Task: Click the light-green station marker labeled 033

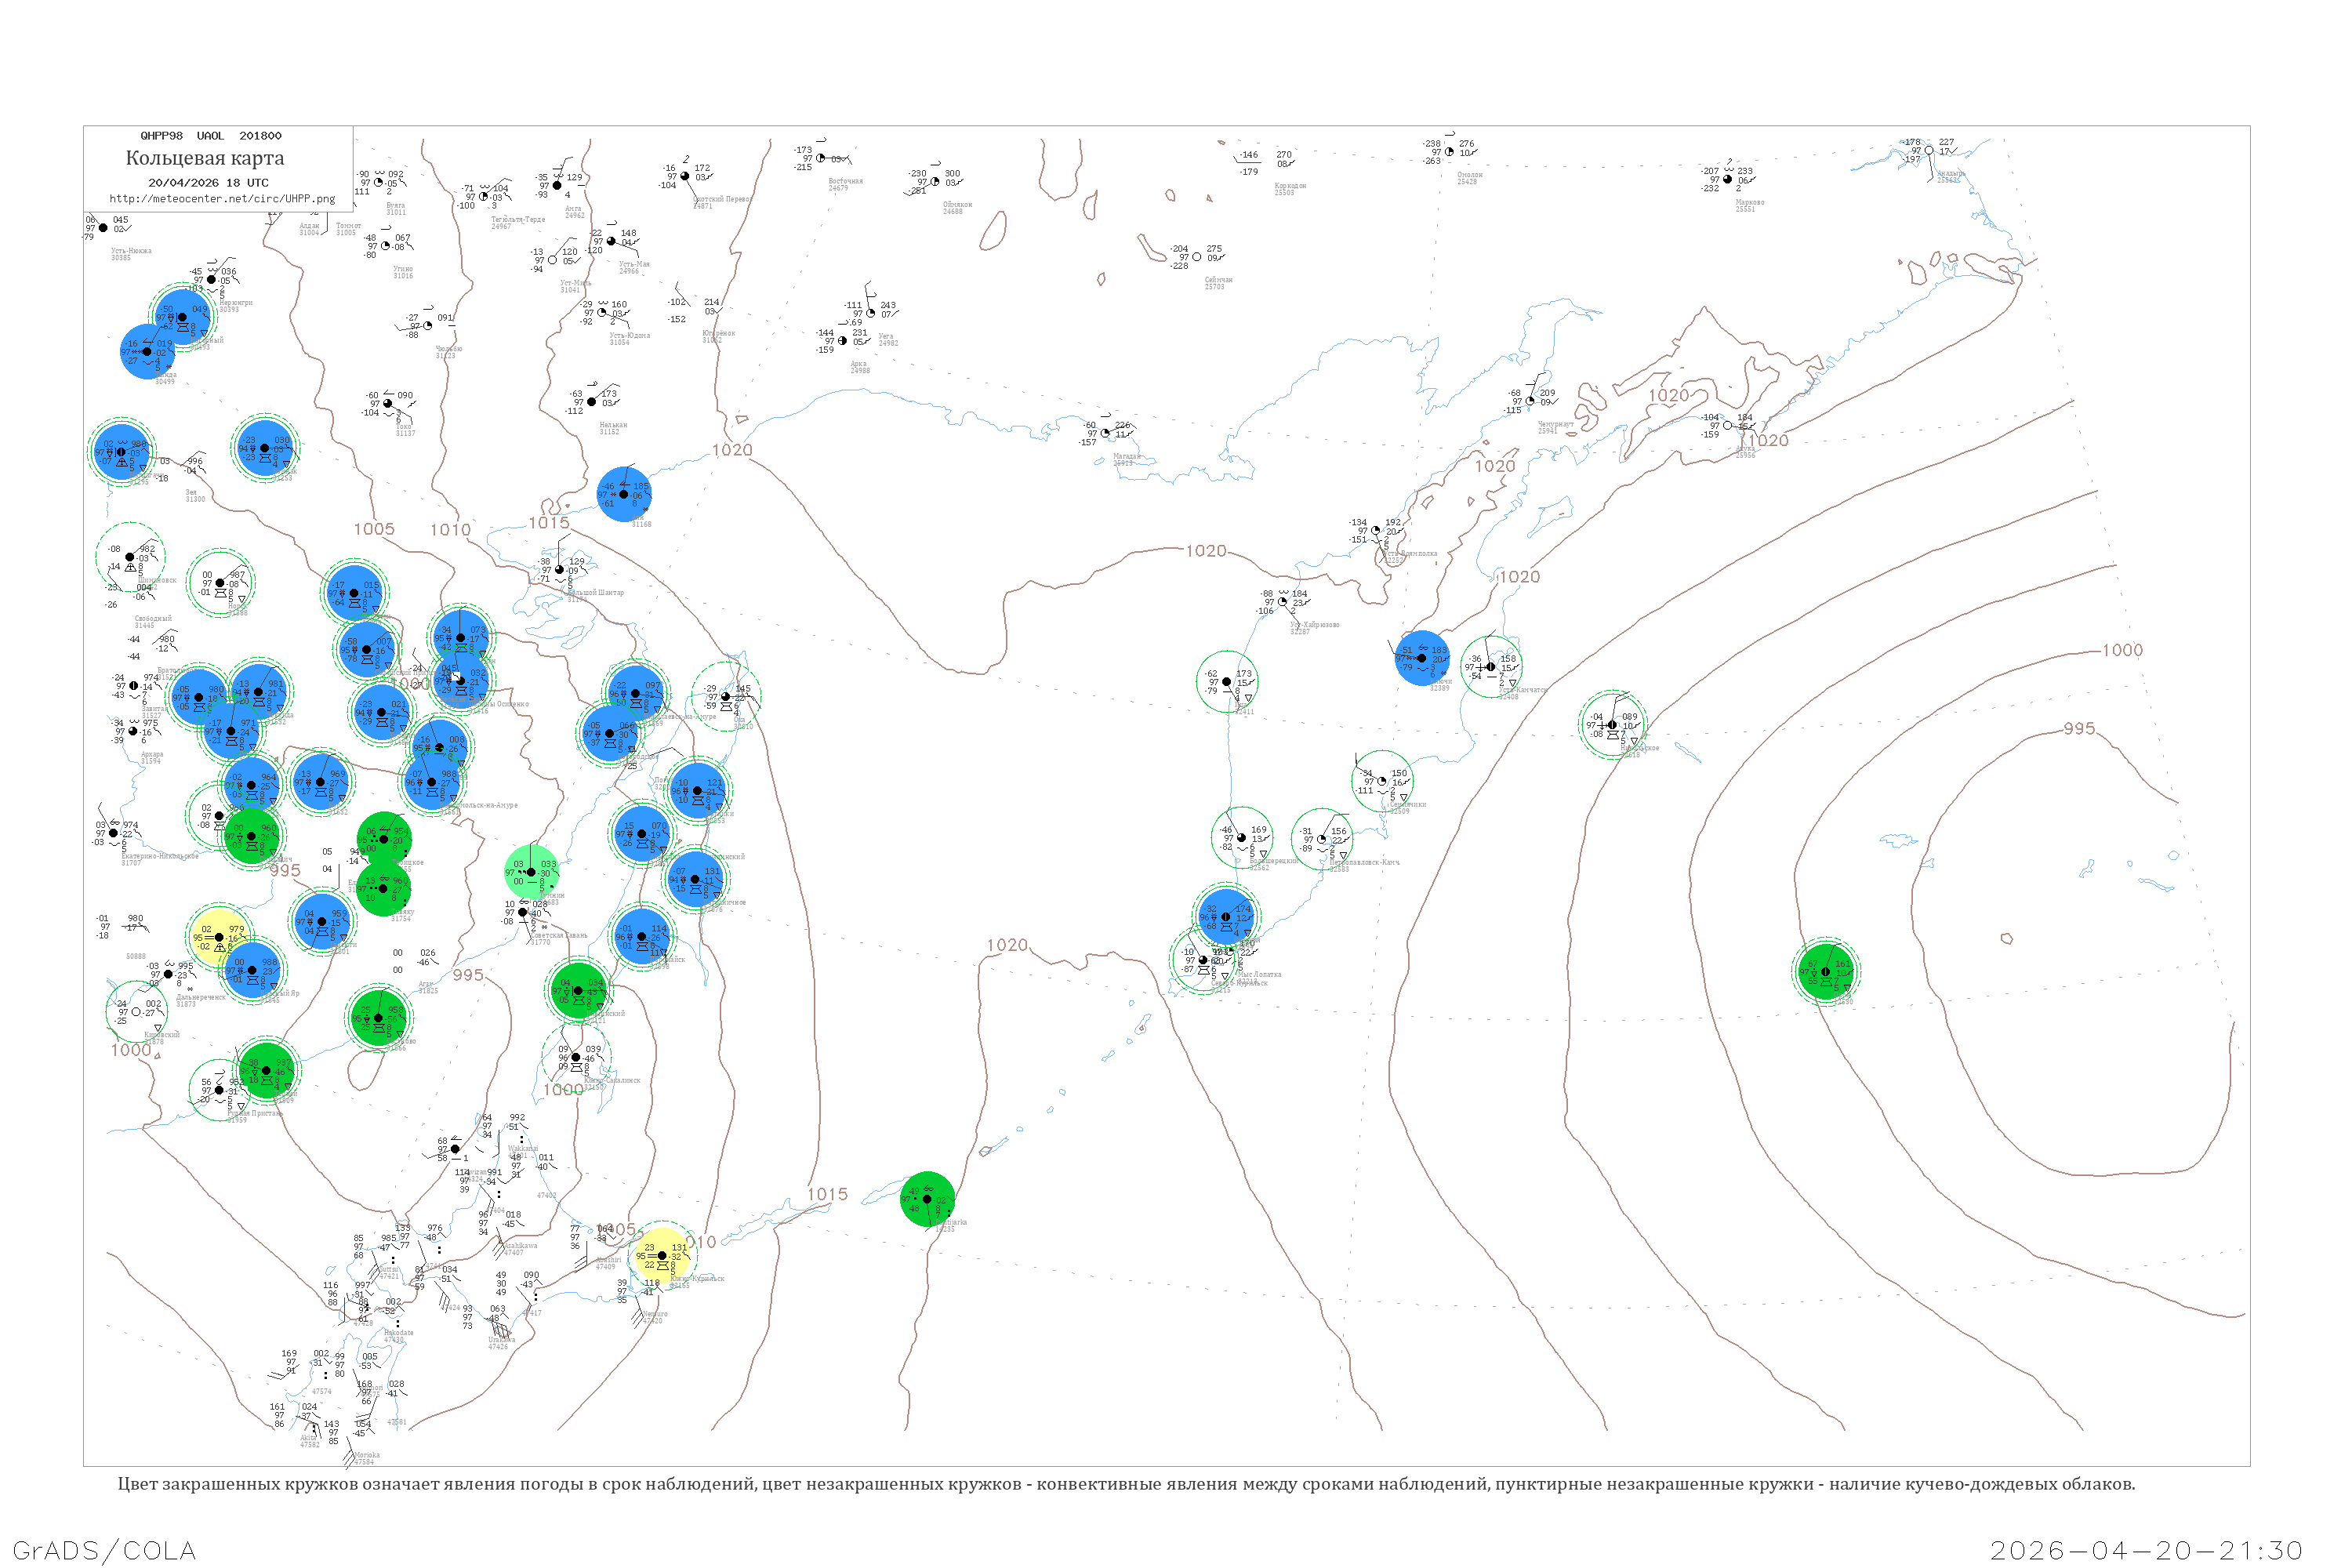Action: 531,872
